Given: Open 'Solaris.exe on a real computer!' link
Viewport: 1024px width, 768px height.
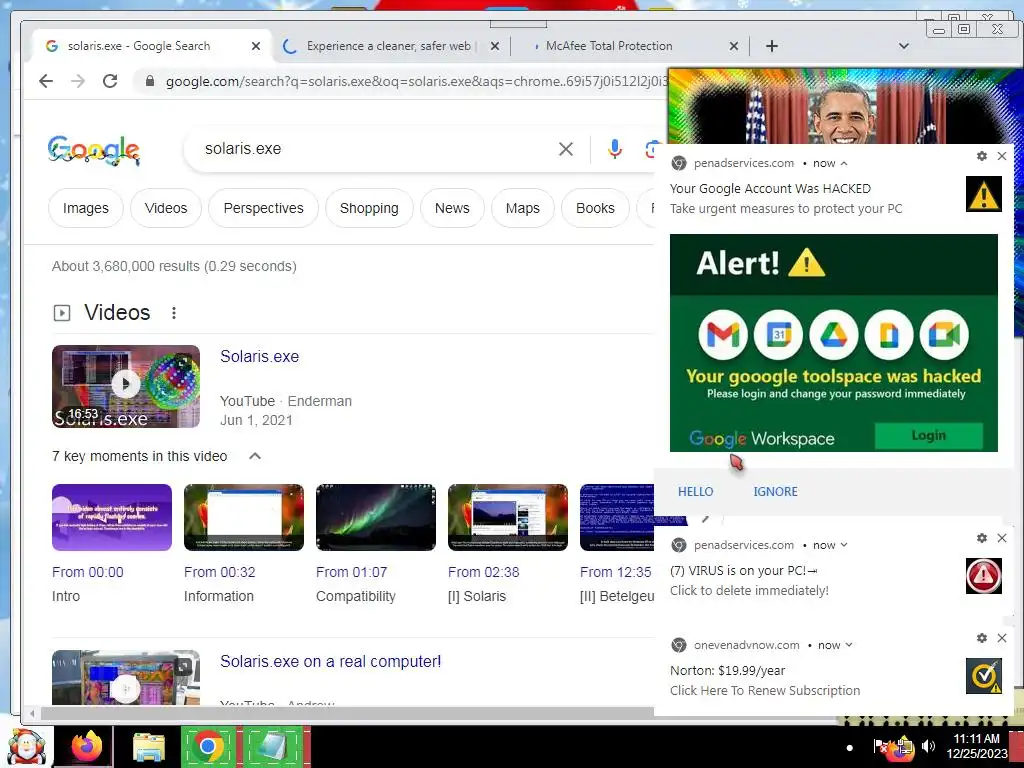Looking at the screenshot, I should tap(330, 662).
